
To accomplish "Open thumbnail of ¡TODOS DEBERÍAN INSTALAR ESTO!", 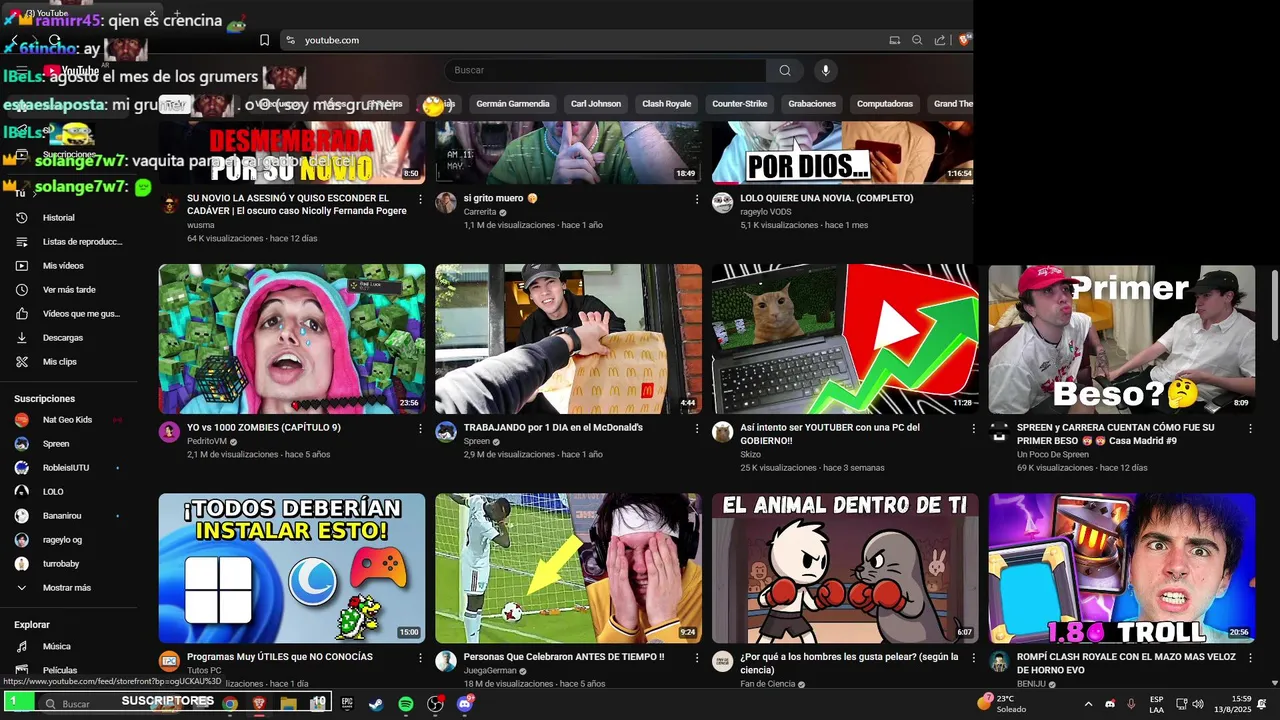I will (x=292, y=568).
